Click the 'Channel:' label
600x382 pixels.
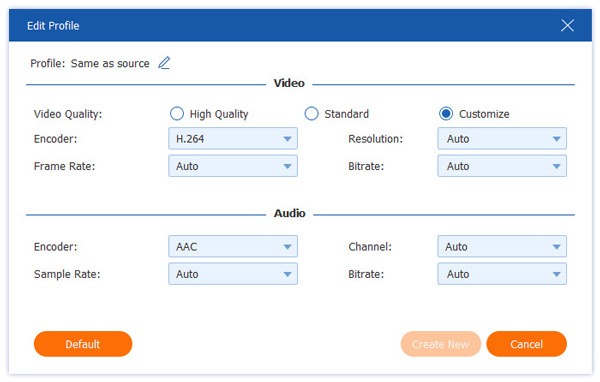[x=370, y=247]
